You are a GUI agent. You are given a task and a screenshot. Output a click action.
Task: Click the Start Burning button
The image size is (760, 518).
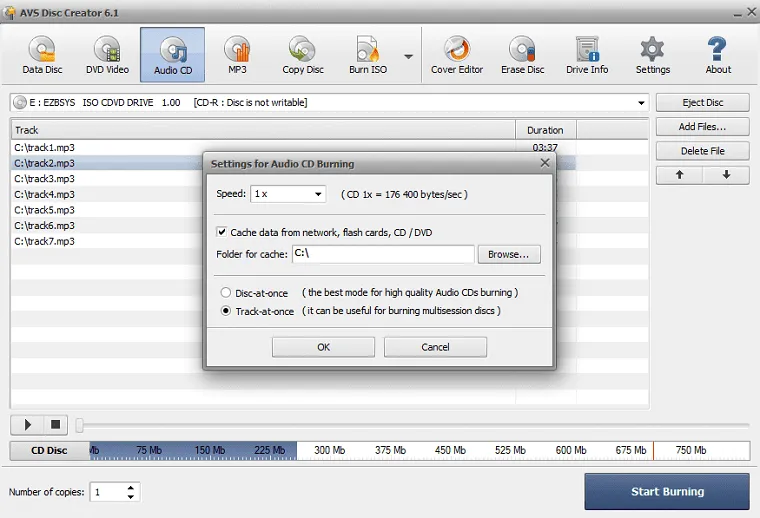[x=667, y=491]
